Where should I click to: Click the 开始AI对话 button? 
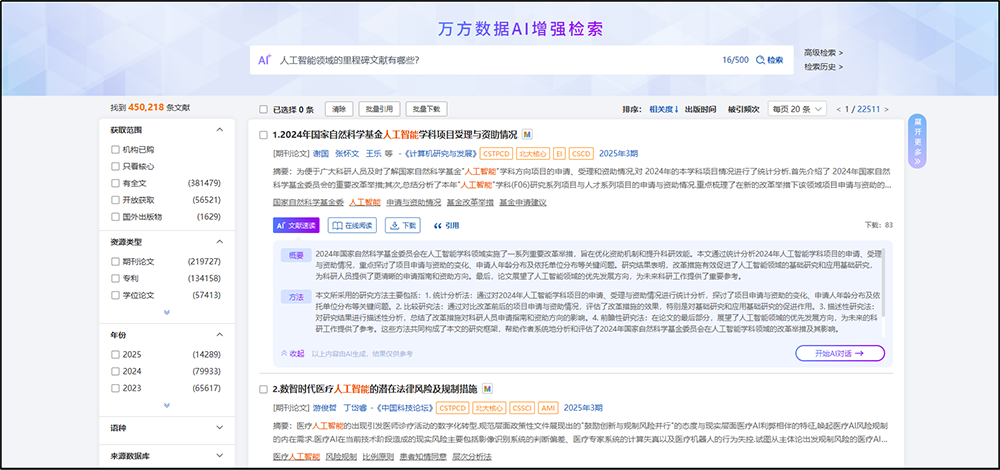(x=840, y=353)
